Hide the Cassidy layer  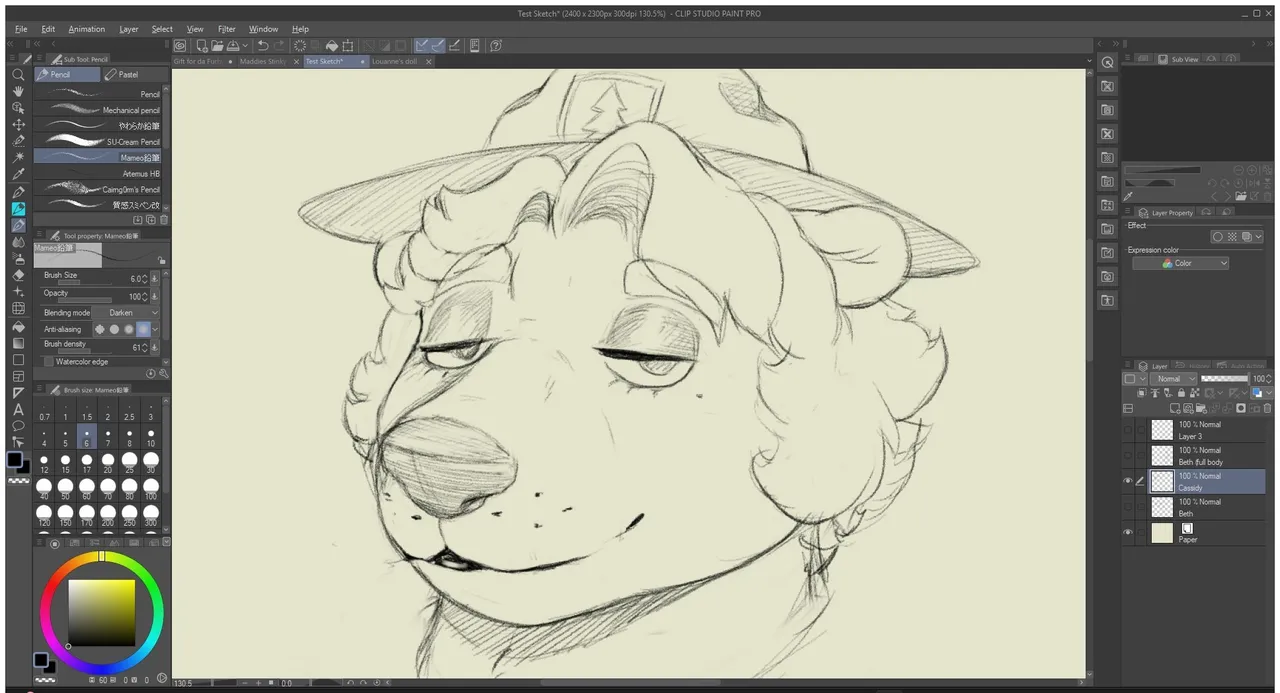click(x=1128, y=481)
